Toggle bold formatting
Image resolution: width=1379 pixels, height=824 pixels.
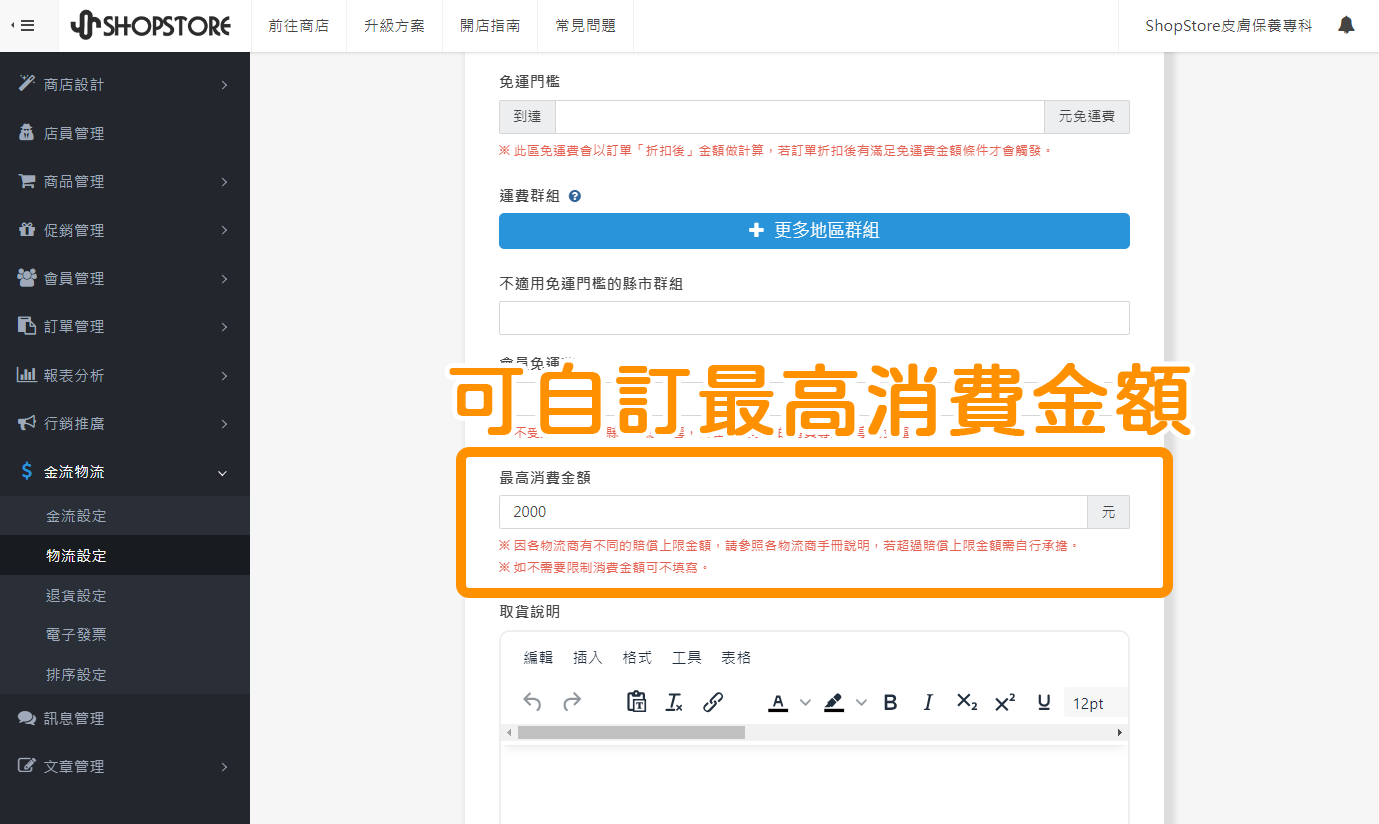[890, 702]
